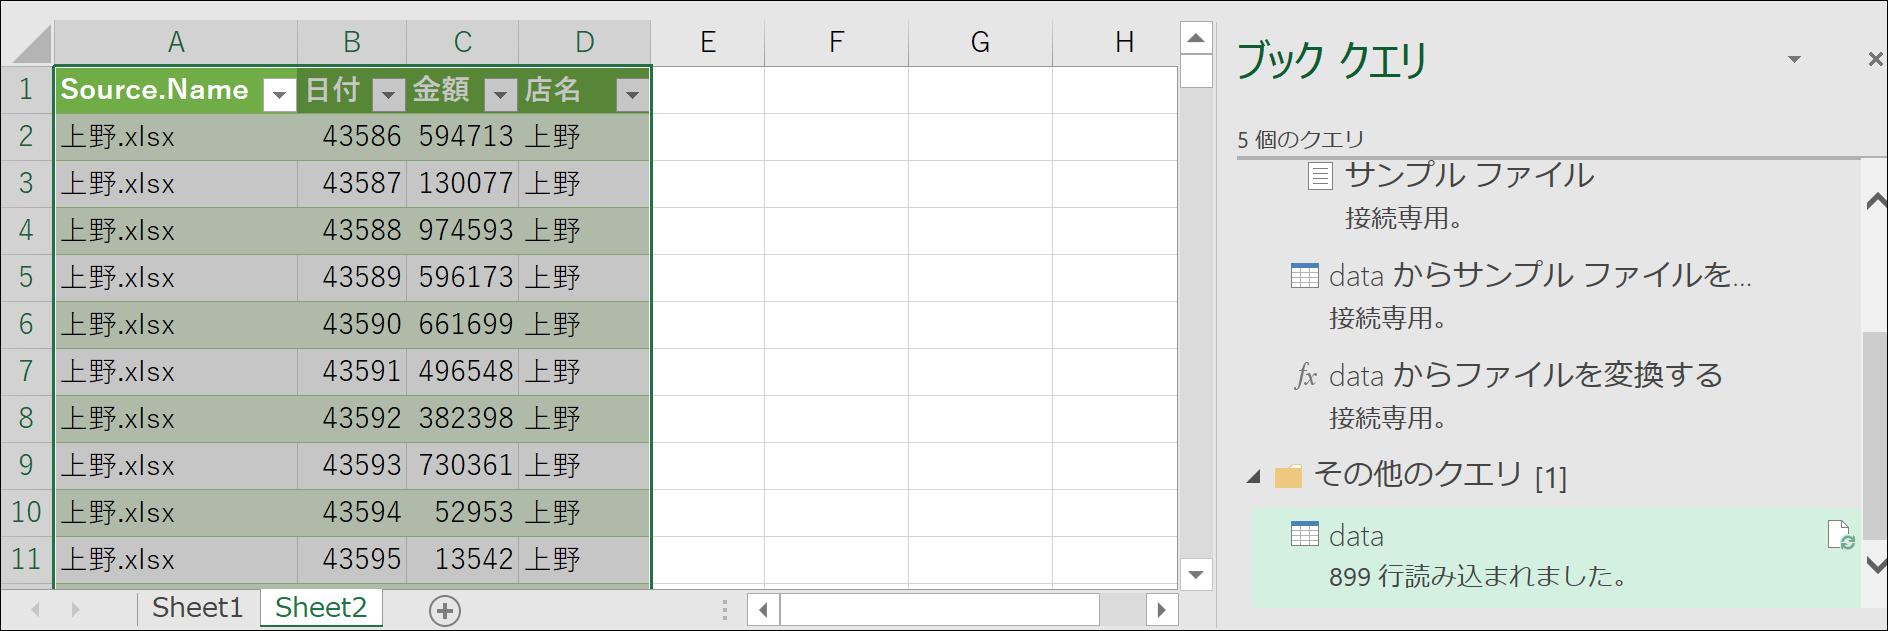
Task: Click the horizontal scrollbar right arrow
Action: click(1161, 610)
